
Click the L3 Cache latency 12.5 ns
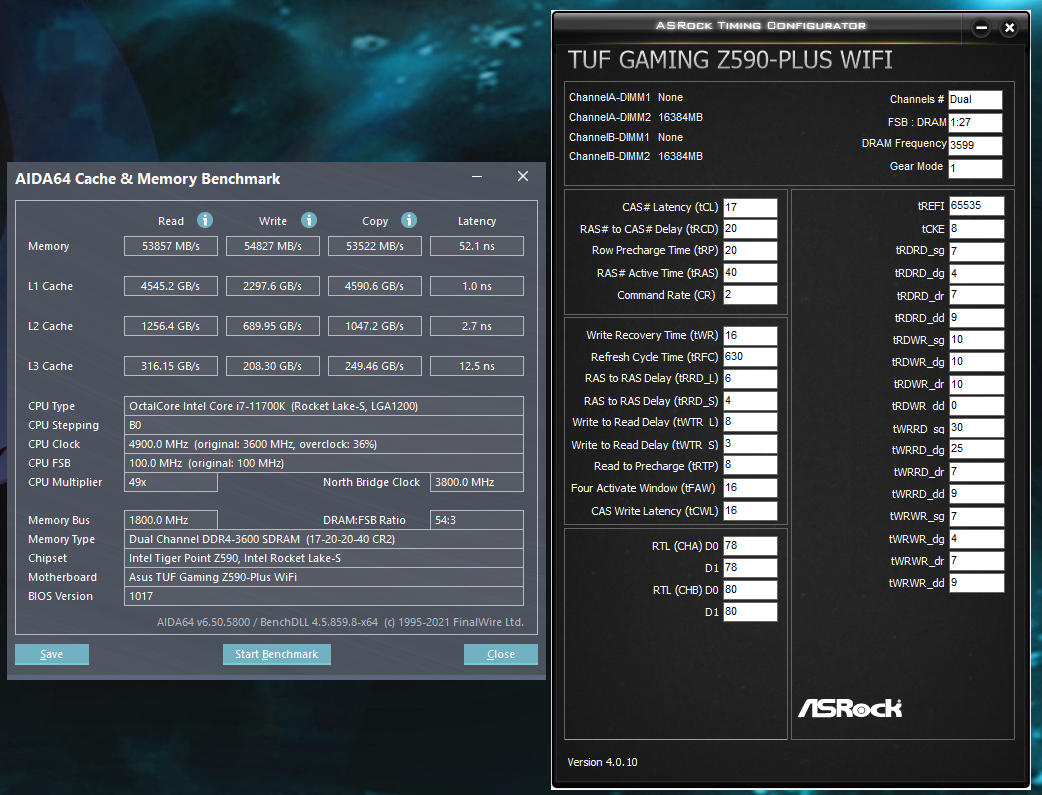476,366
